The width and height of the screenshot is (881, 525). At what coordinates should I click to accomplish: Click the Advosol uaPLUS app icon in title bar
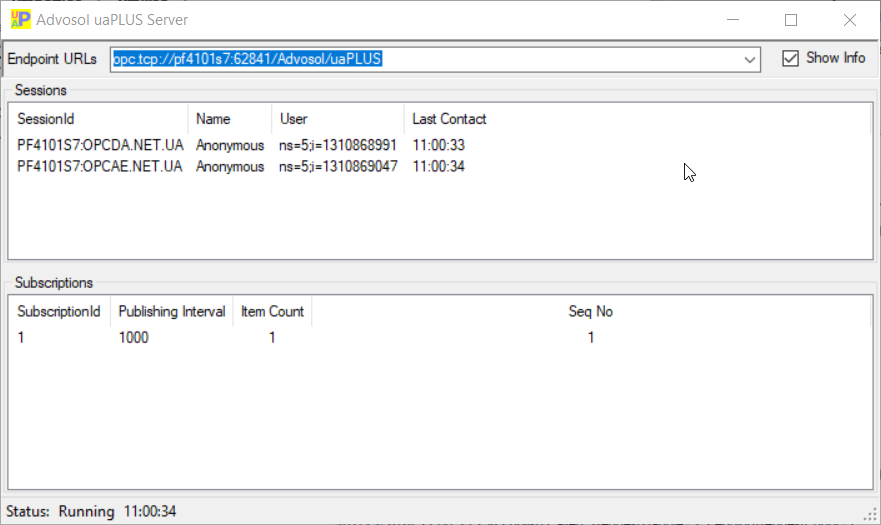[x=21, y=20]
